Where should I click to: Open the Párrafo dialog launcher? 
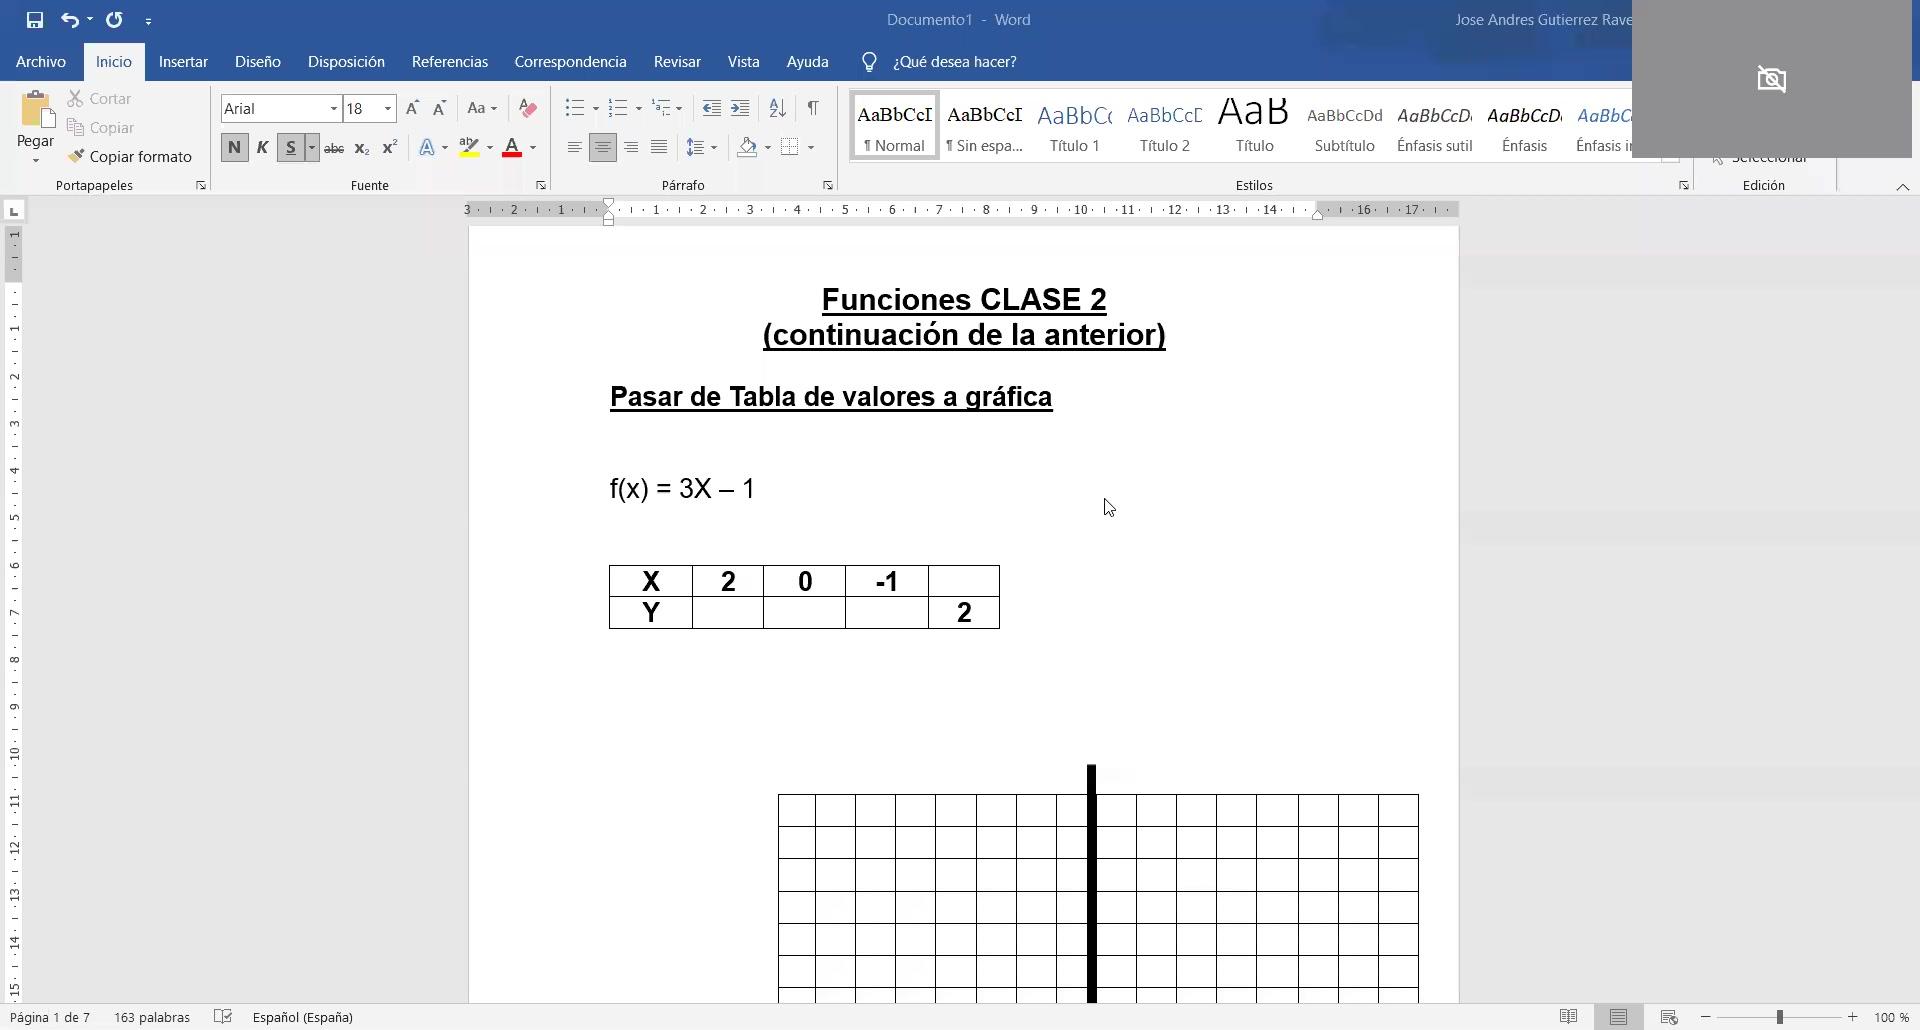828,186
